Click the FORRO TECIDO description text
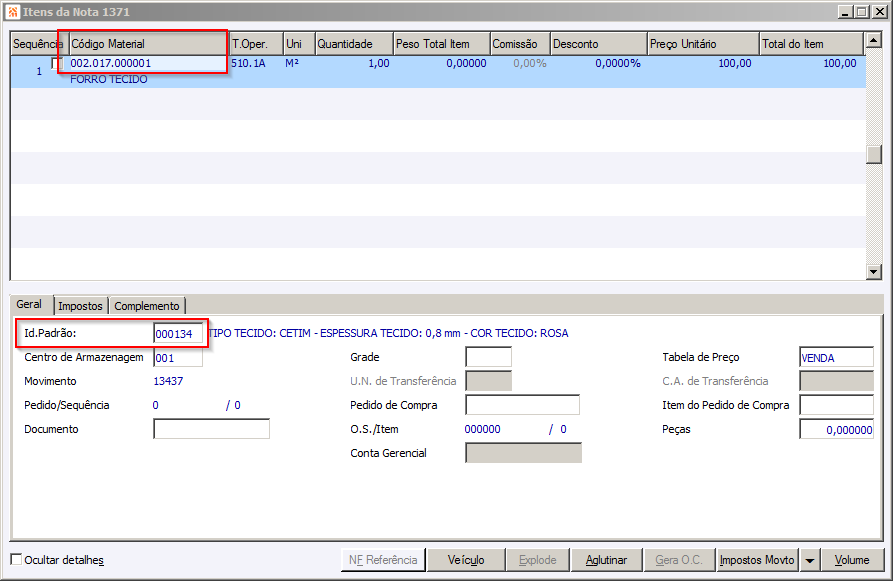This screenshot has height=581, width=893. point(109,79)
